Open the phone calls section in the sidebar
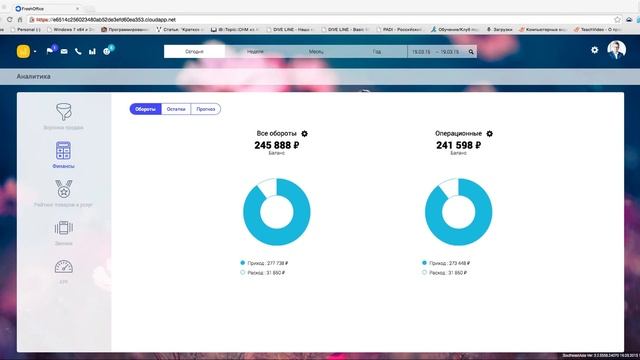Image resolution: width=640 pixels, height=360 pixels. tap(64, 232)
